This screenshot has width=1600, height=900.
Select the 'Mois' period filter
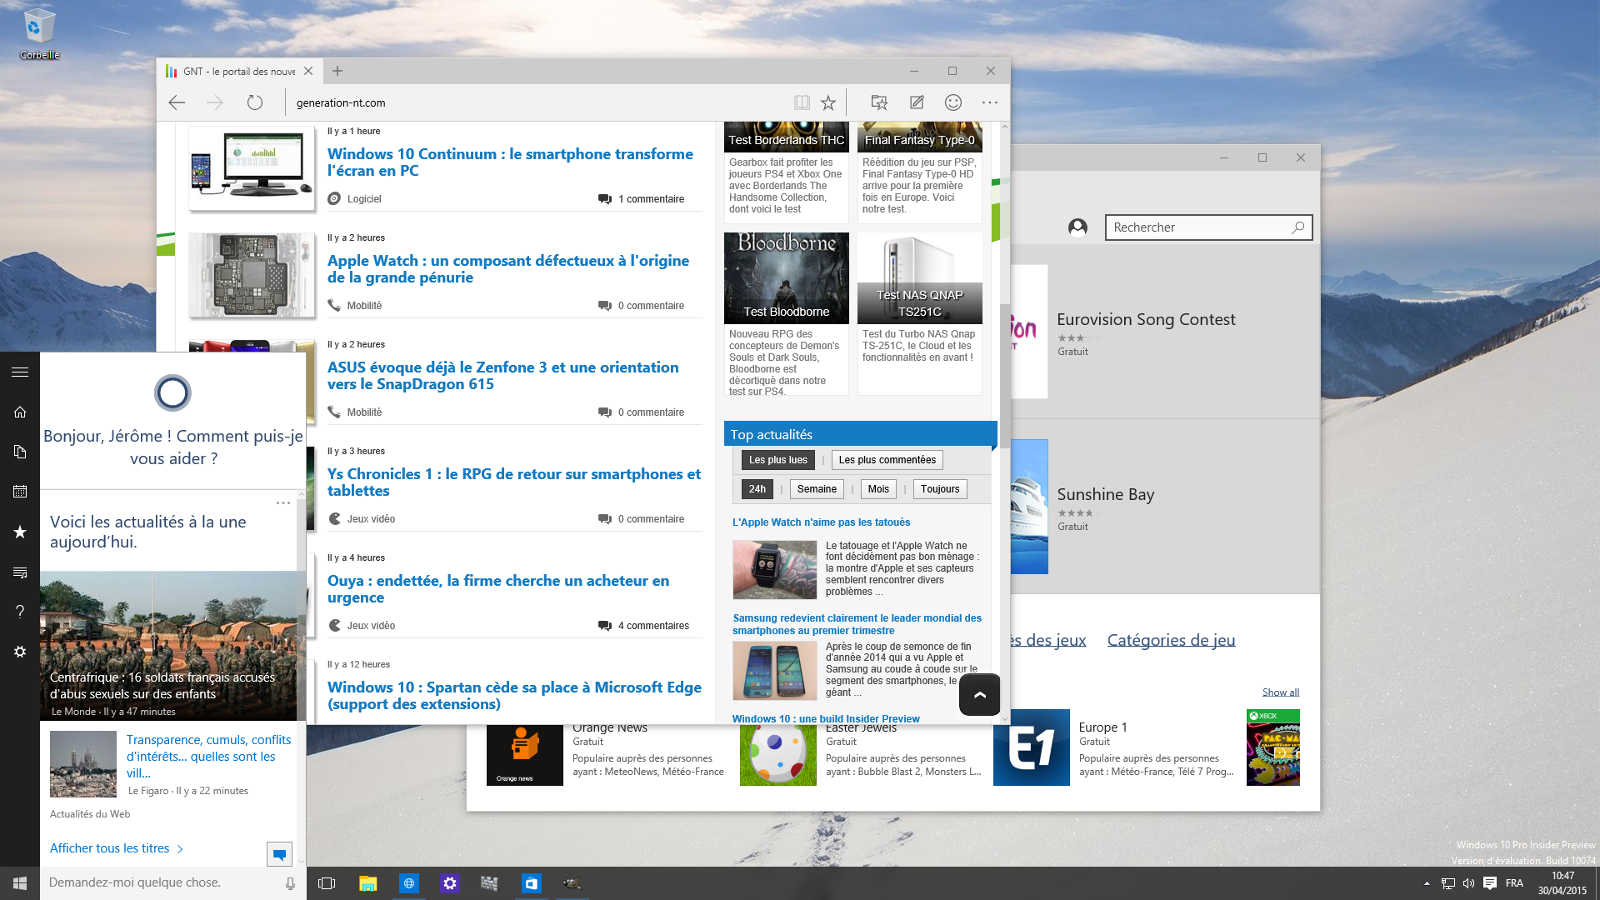click(878, 489)
